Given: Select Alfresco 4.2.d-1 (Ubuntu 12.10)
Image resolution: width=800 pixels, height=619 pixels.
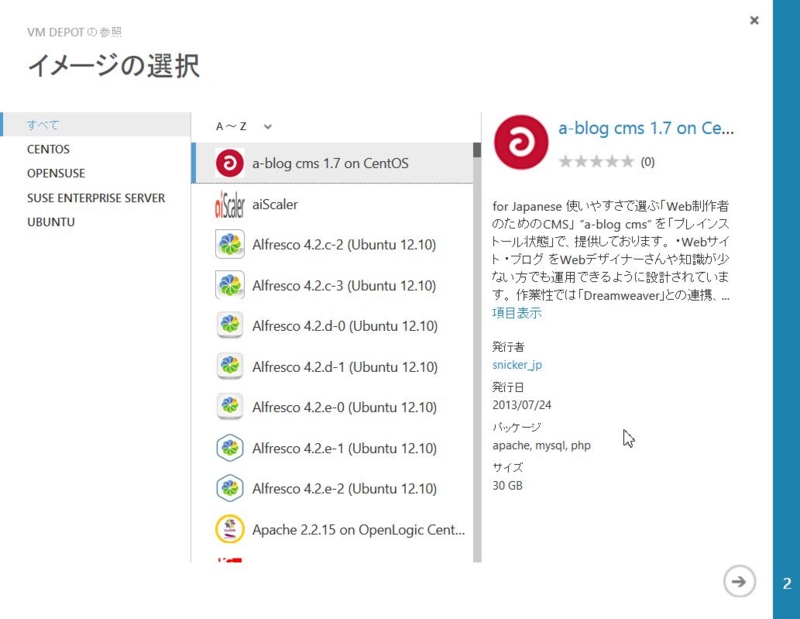Looking at the screenshot, I should [x=333, y=366].
